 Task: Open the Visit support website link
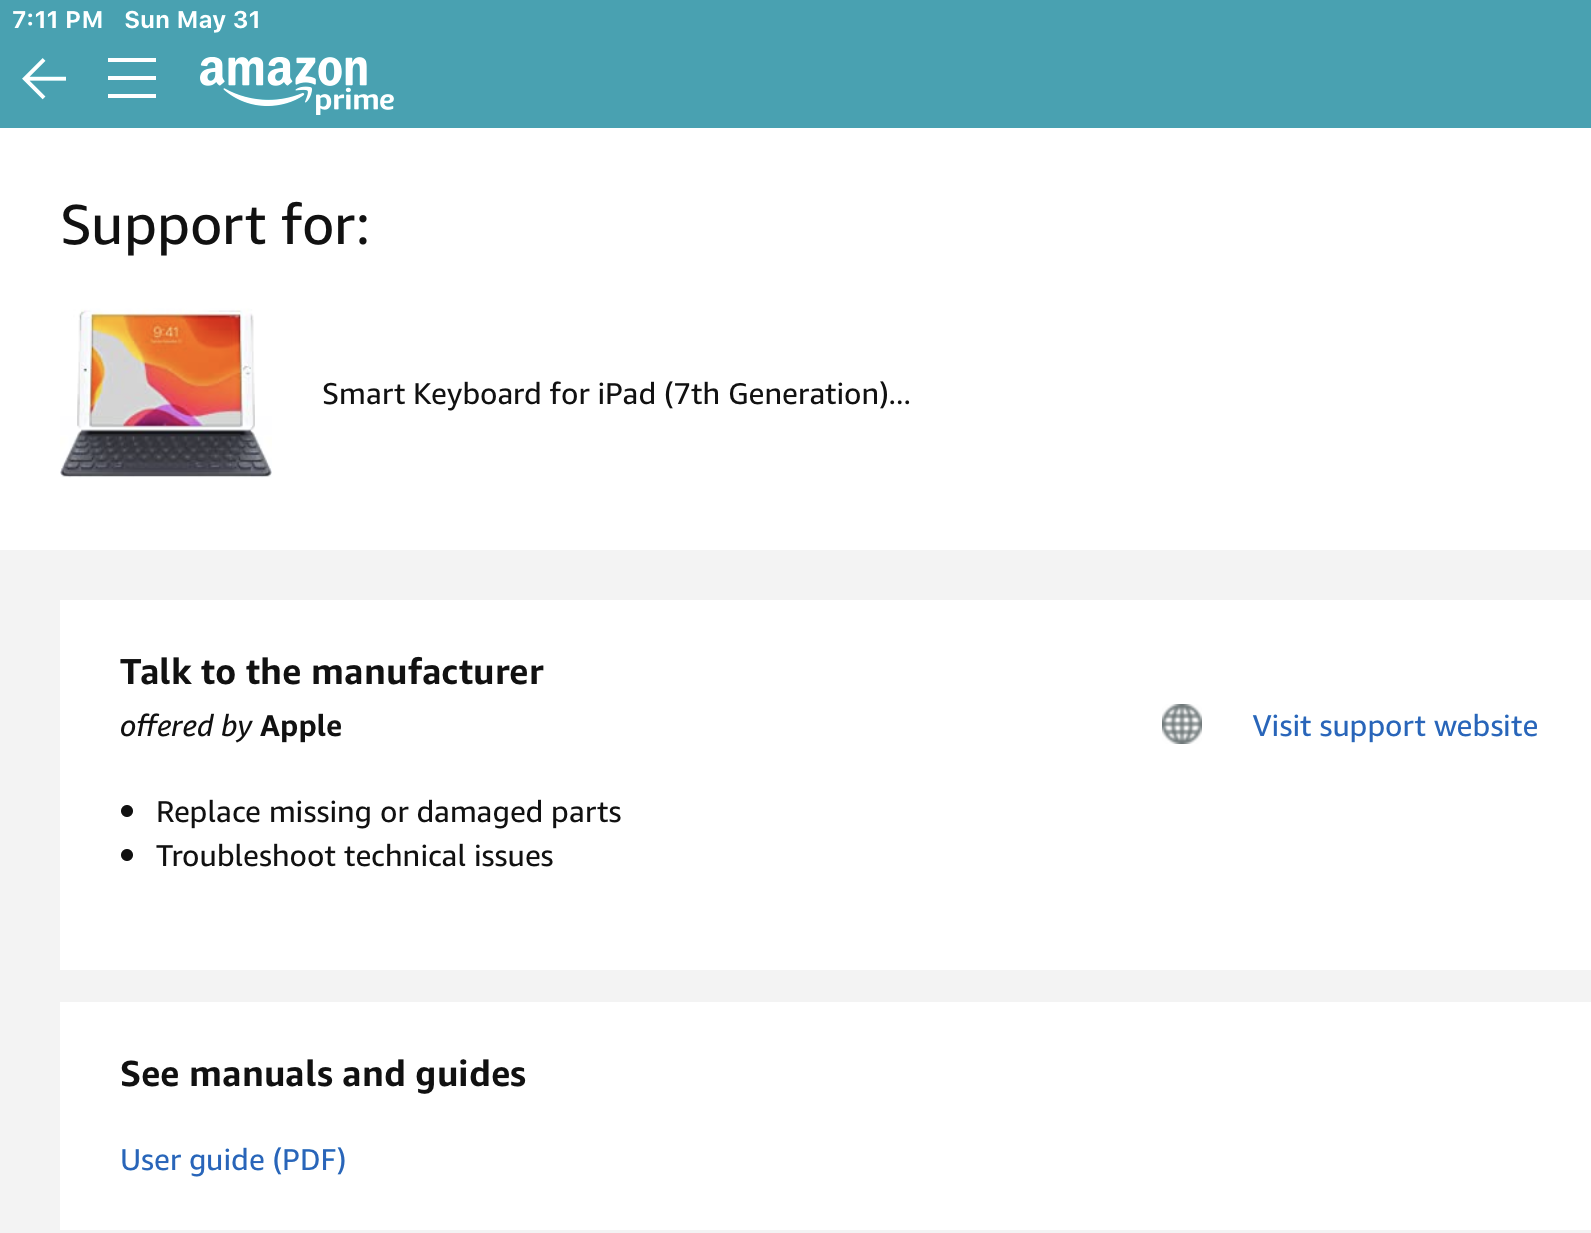1394,726
